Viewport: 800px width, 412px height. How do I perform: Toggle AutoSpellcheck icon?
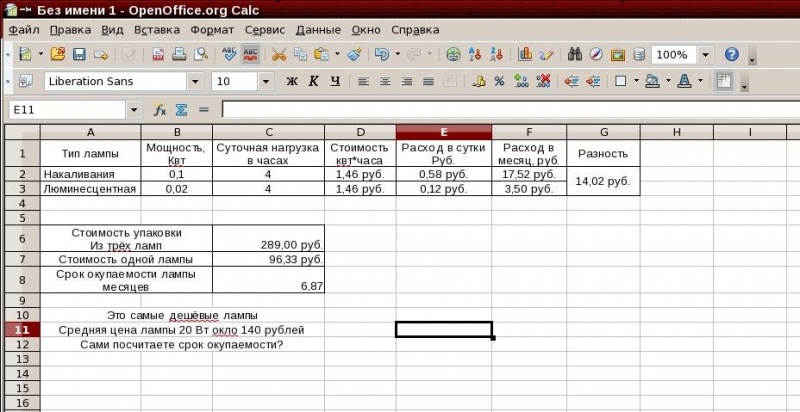250,54
